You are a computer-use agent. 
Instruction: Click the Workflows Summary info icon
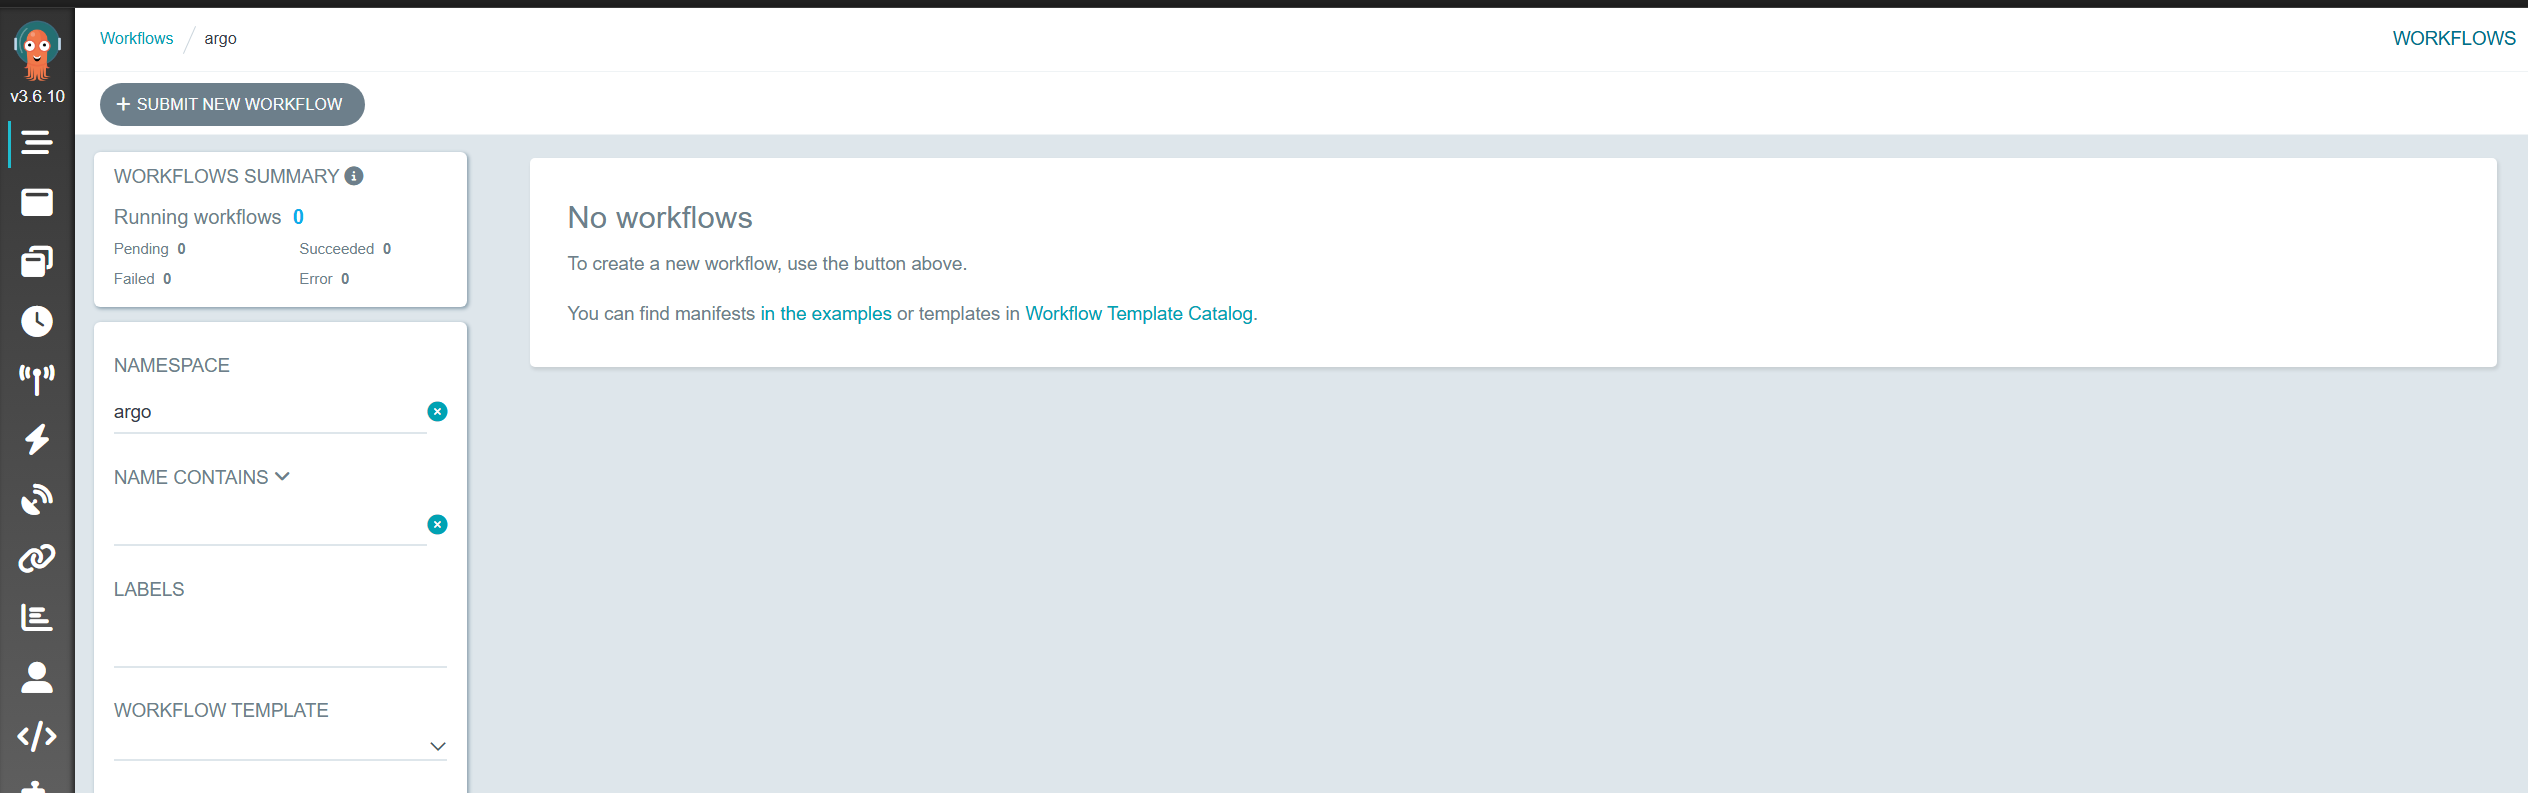pos(354,176)
